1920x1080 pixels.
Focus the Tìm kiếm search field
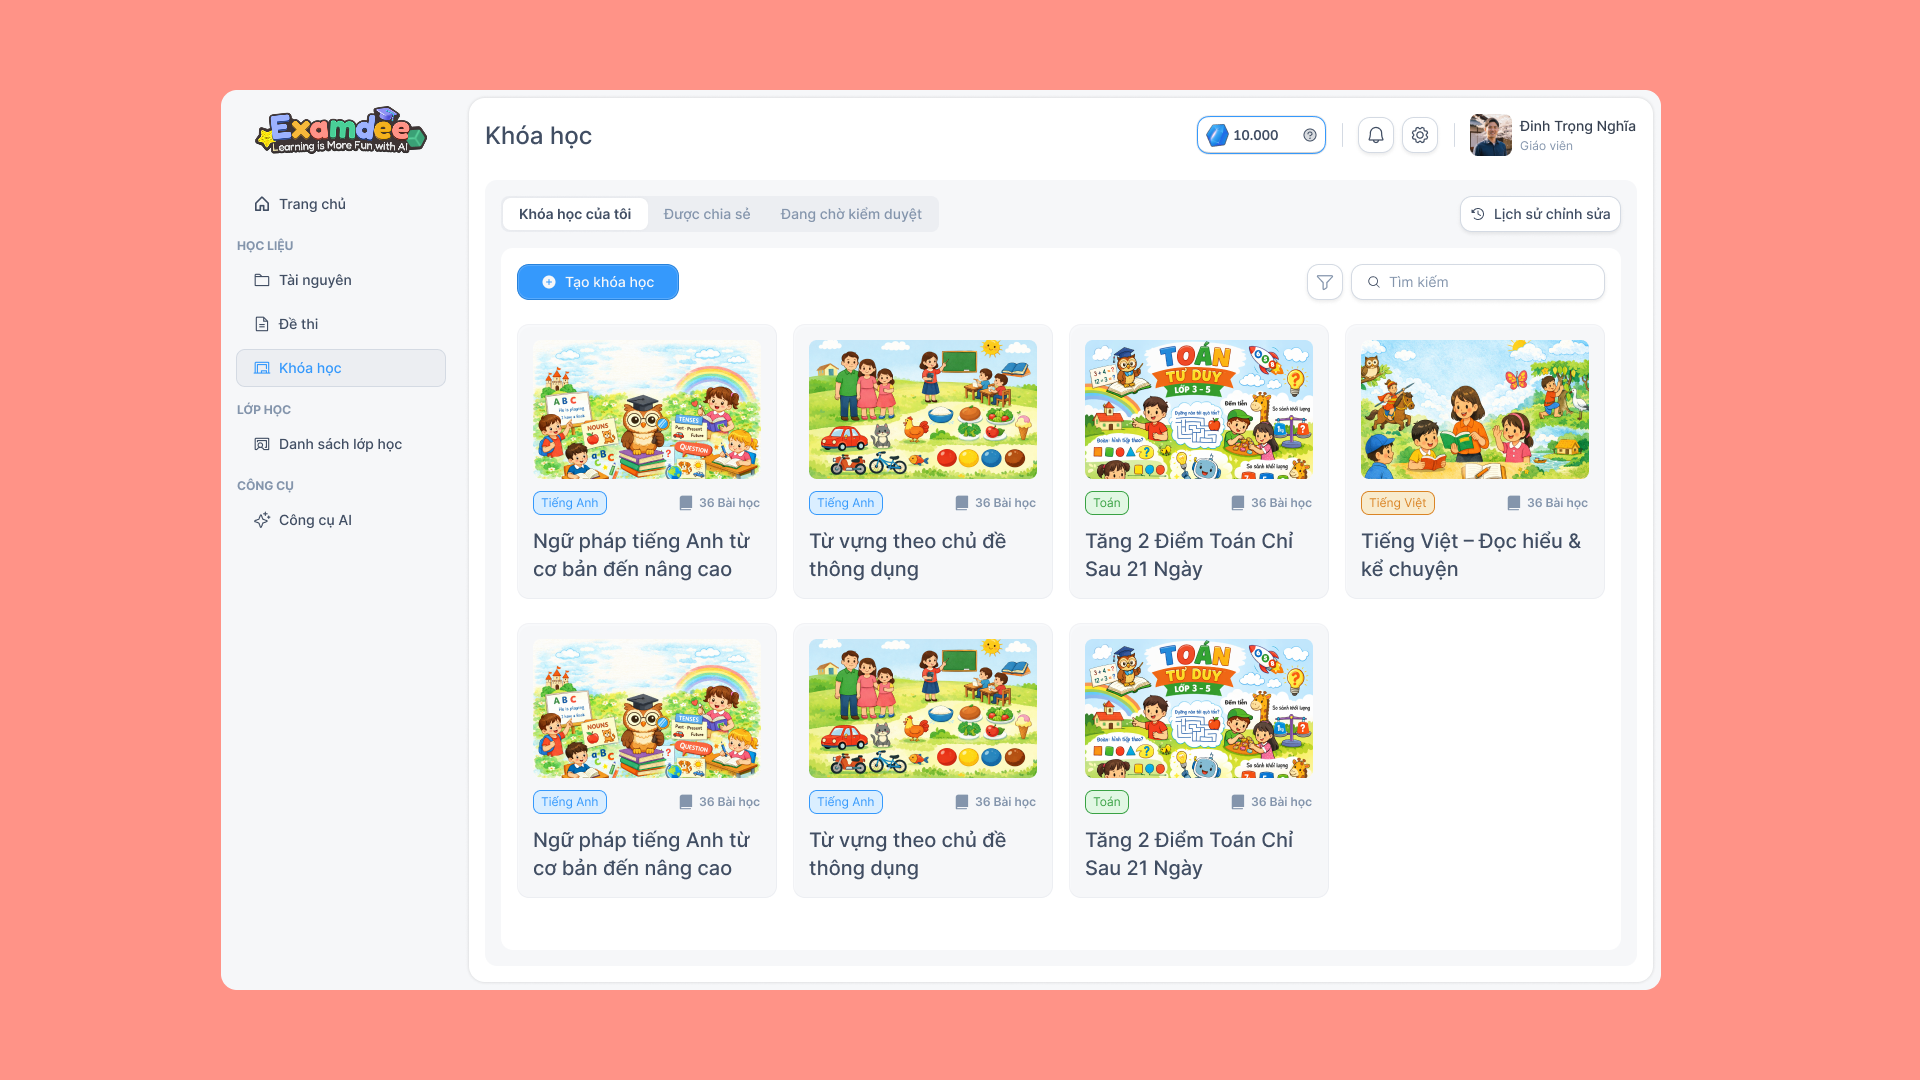pyautogui.click(x=1478, y=282)
